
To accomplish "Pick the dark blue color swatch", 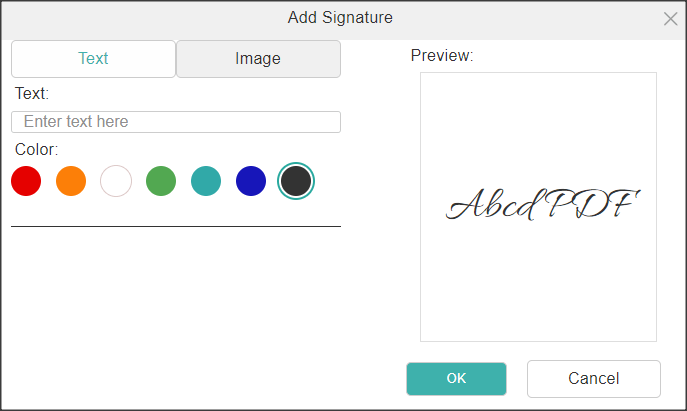I will click(x=251, y=181).
